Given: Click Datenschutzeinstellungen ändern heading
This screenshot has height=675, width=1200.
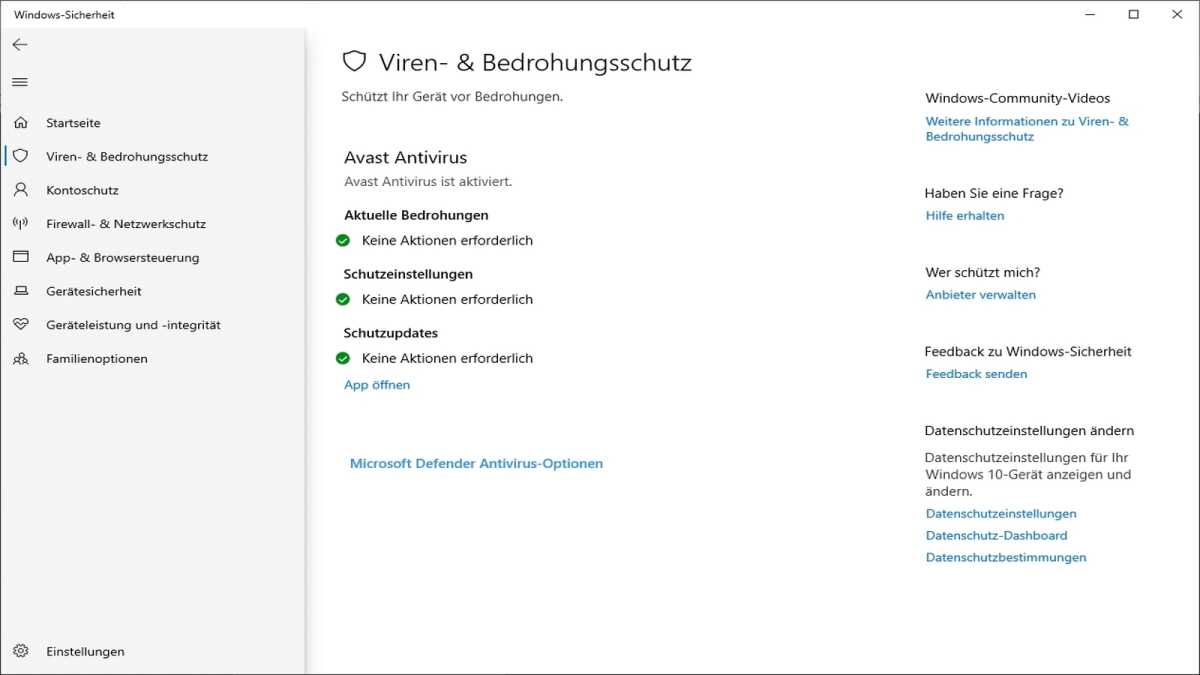Looking at the screenshot, I should tap(1029, 430).
